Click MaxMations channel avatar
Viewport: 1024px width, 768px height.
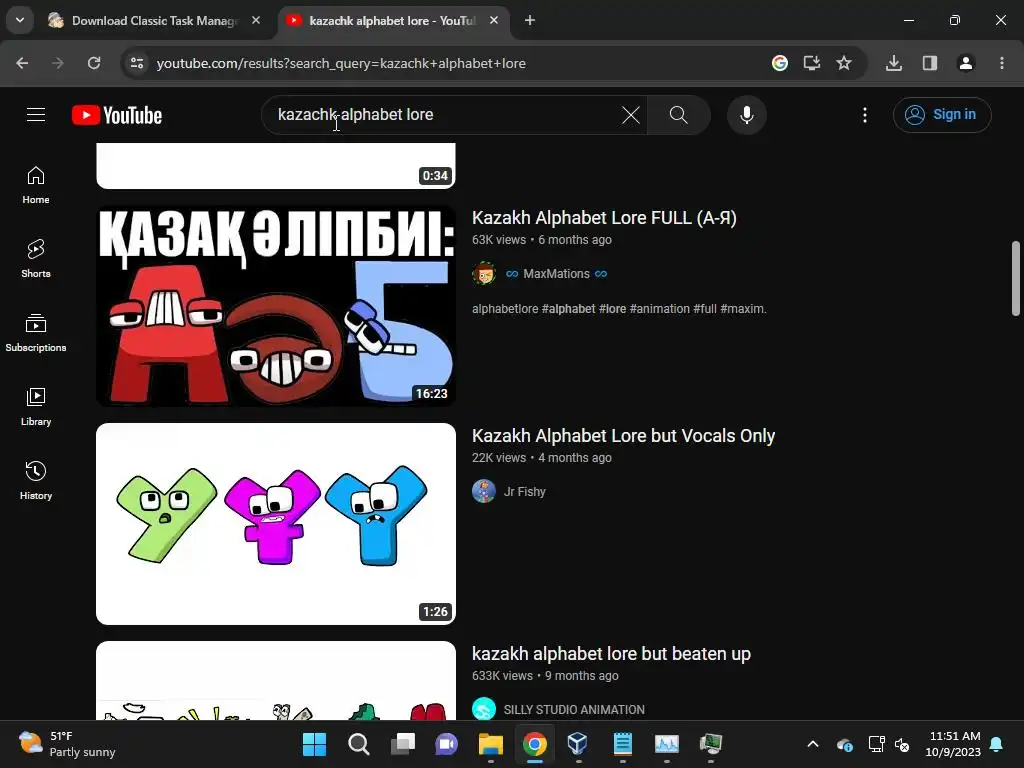click(484, 274)
